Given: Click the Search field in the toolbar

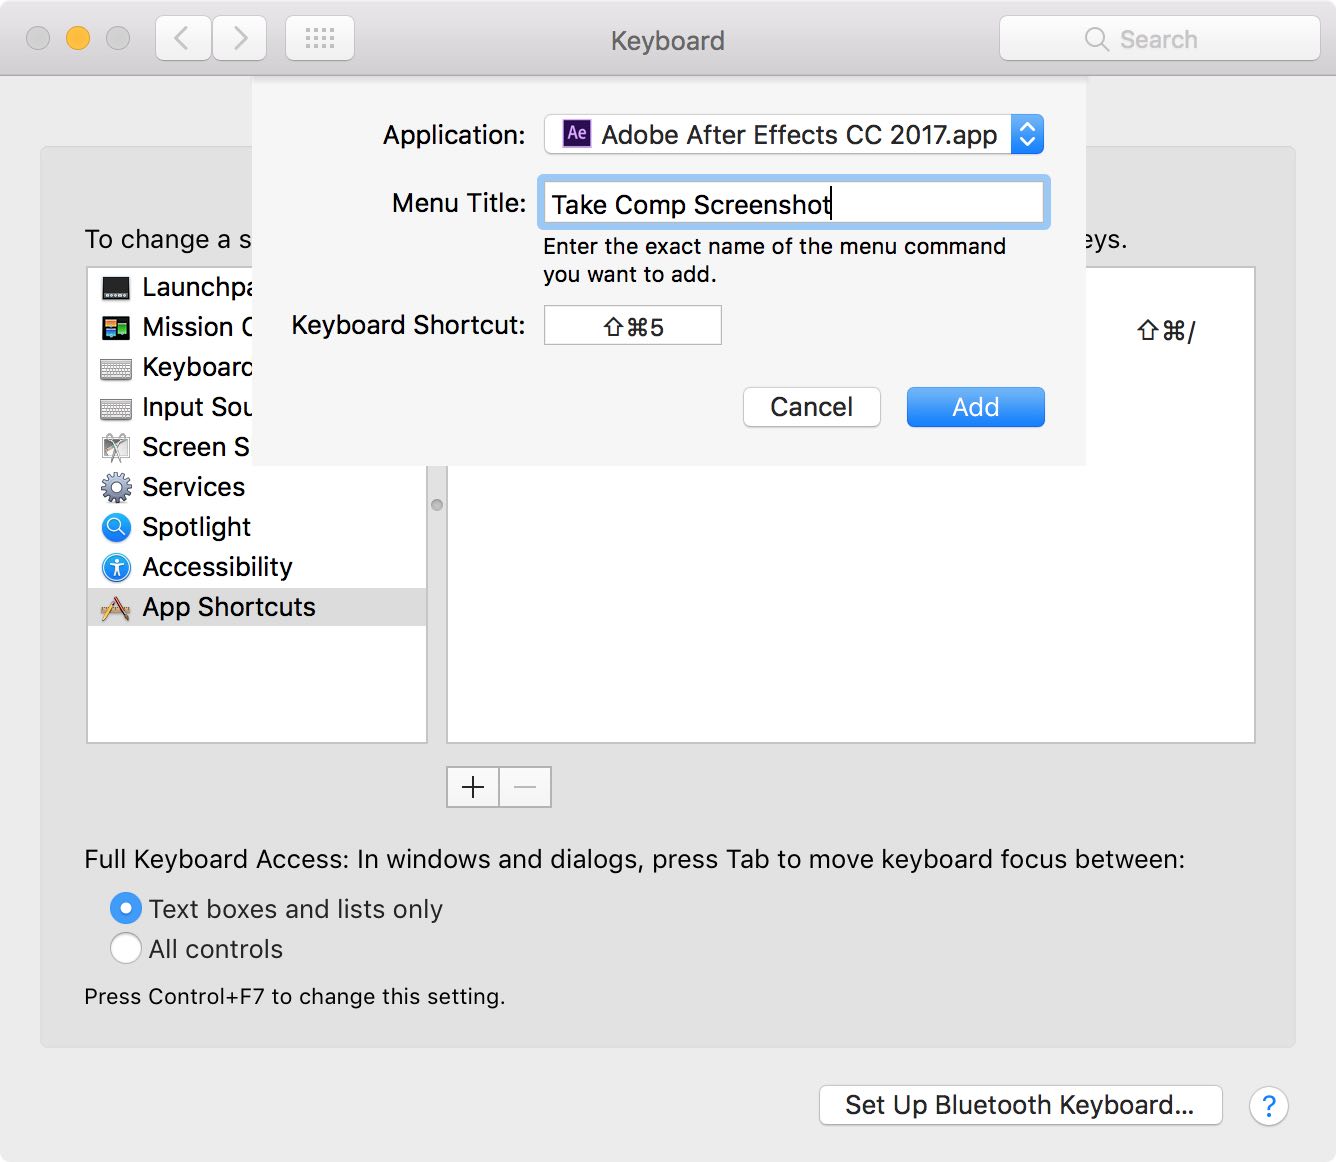Looking at the screenshot, I should point(1160,39).
